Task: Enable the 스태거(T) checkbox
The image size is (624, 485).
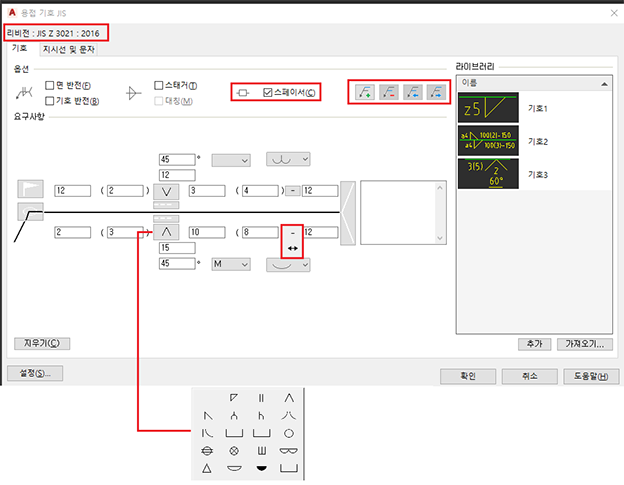Action: point(158,86)
